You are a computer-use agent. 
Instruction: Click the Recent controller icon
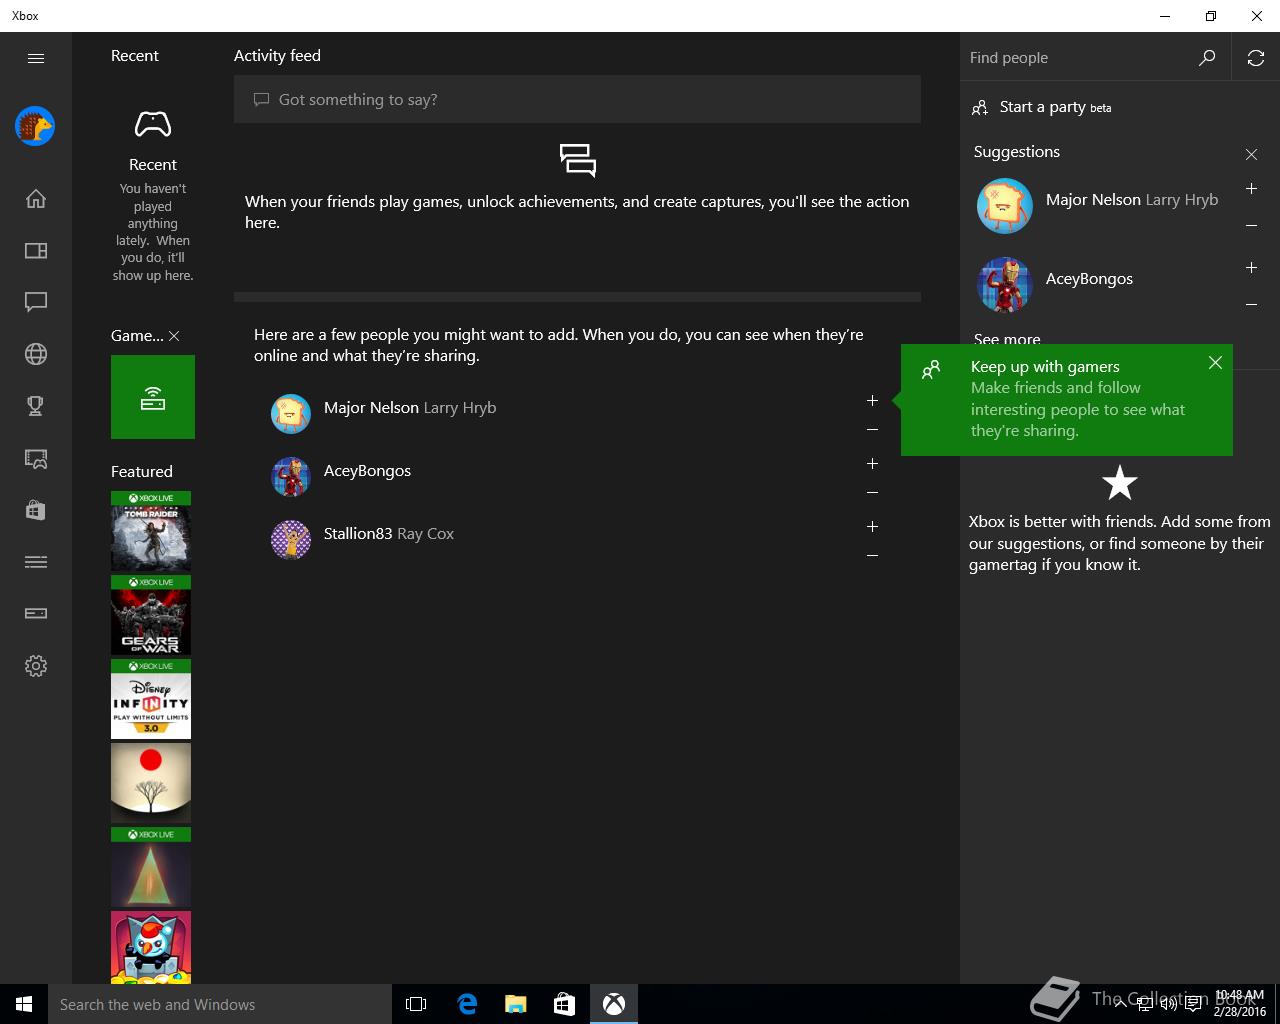click(153, 125)
